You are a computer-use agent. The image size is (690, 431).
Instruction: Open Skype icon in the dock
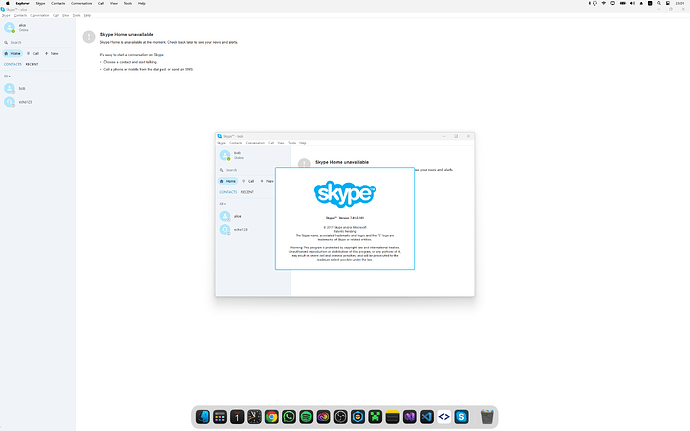click(461, 416)
